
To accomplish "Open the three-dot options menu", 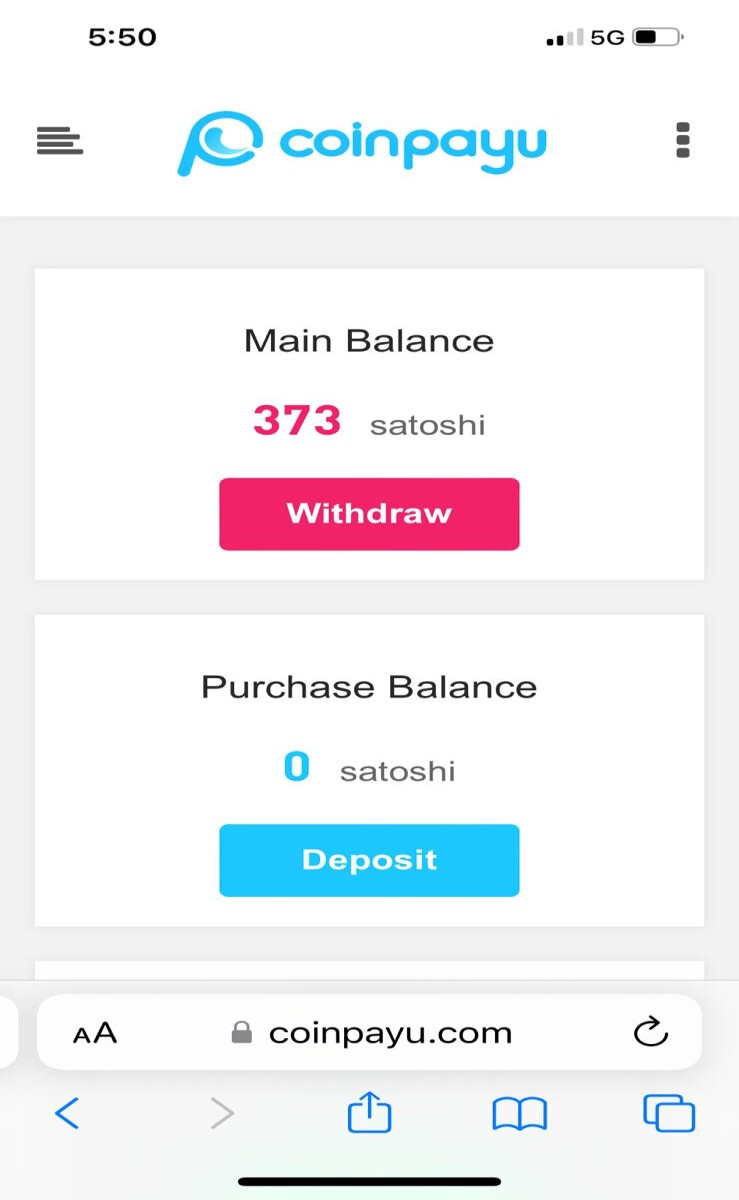I will [x=683, y=141].
